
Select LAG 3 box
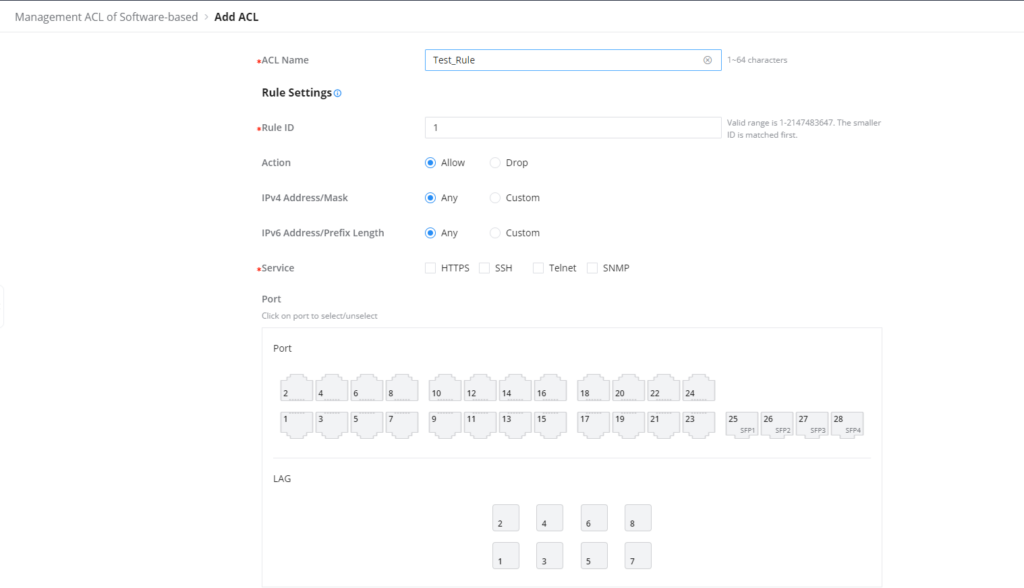click(x=549, y=555)
